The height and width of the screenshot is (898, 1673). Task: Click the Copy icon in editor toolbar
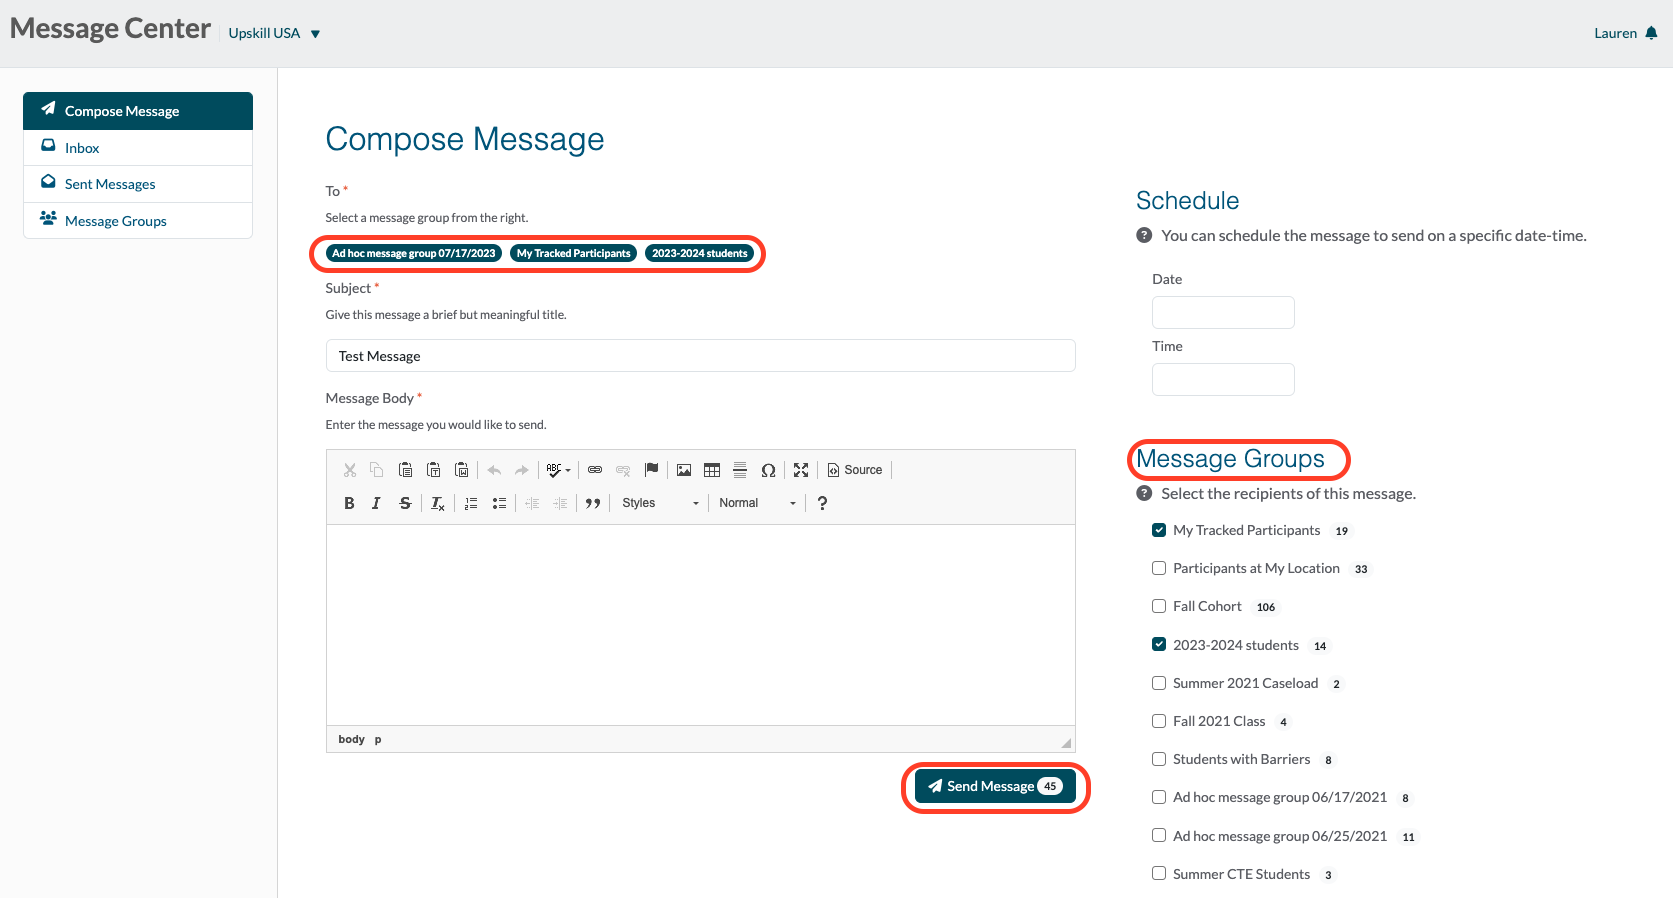click(377, 470)
